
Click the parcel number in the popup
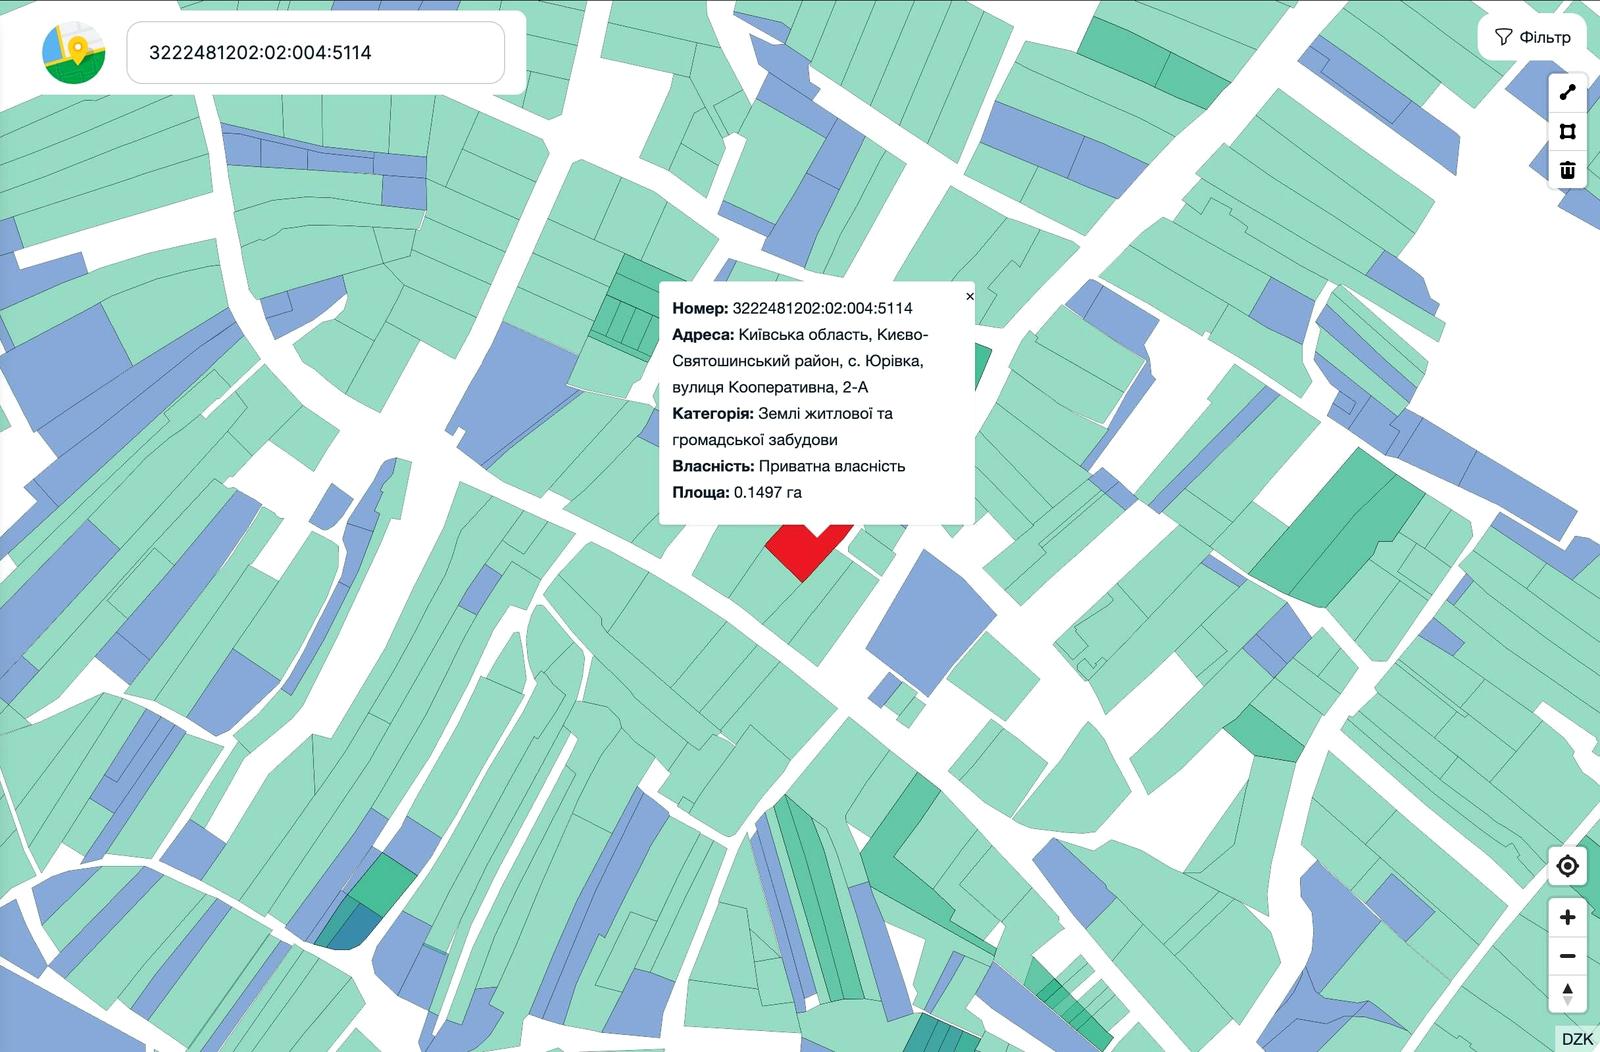pos(822,308)
